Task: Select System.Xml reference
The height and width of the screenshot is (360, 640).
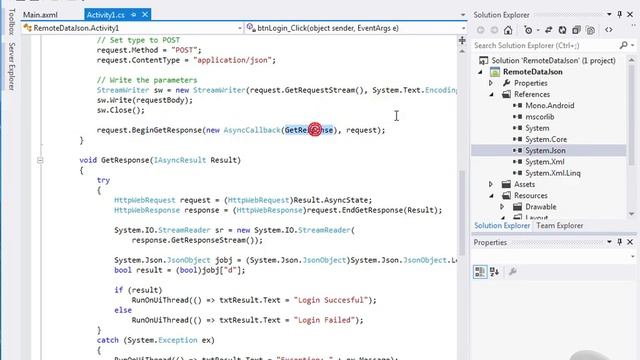Action: click(x=544, y=162)
